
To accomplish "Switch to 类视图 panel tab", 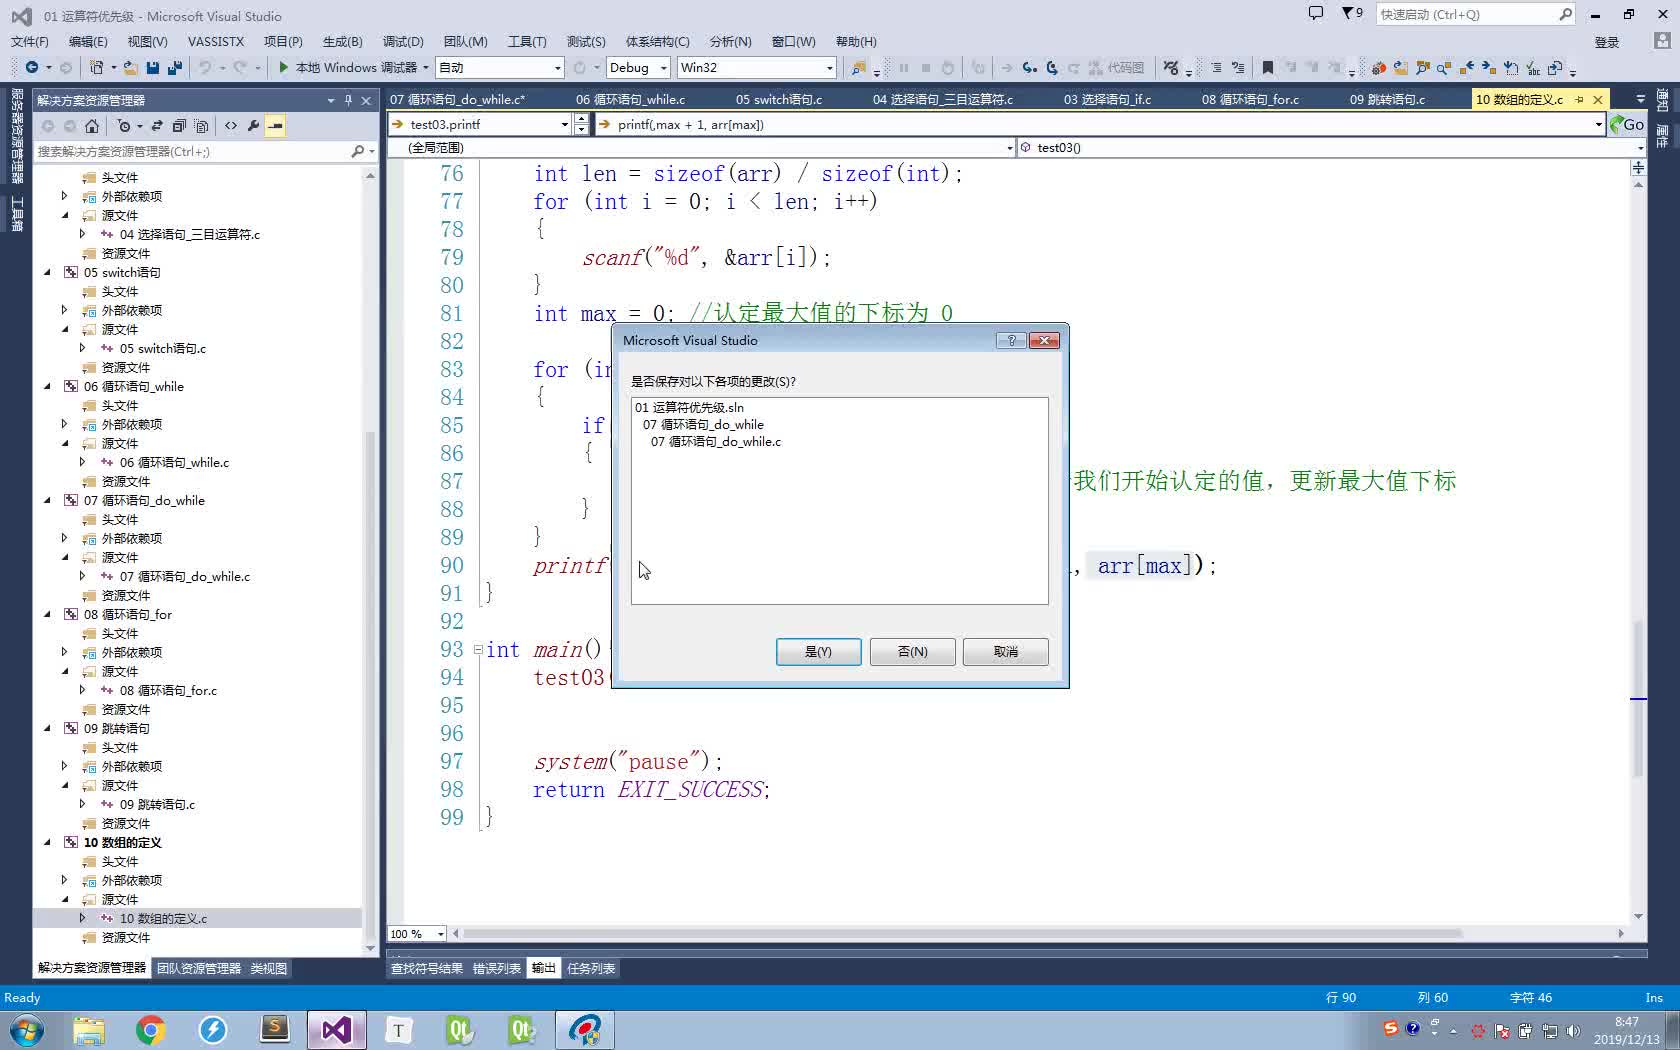I will click(x=268, y=968).
